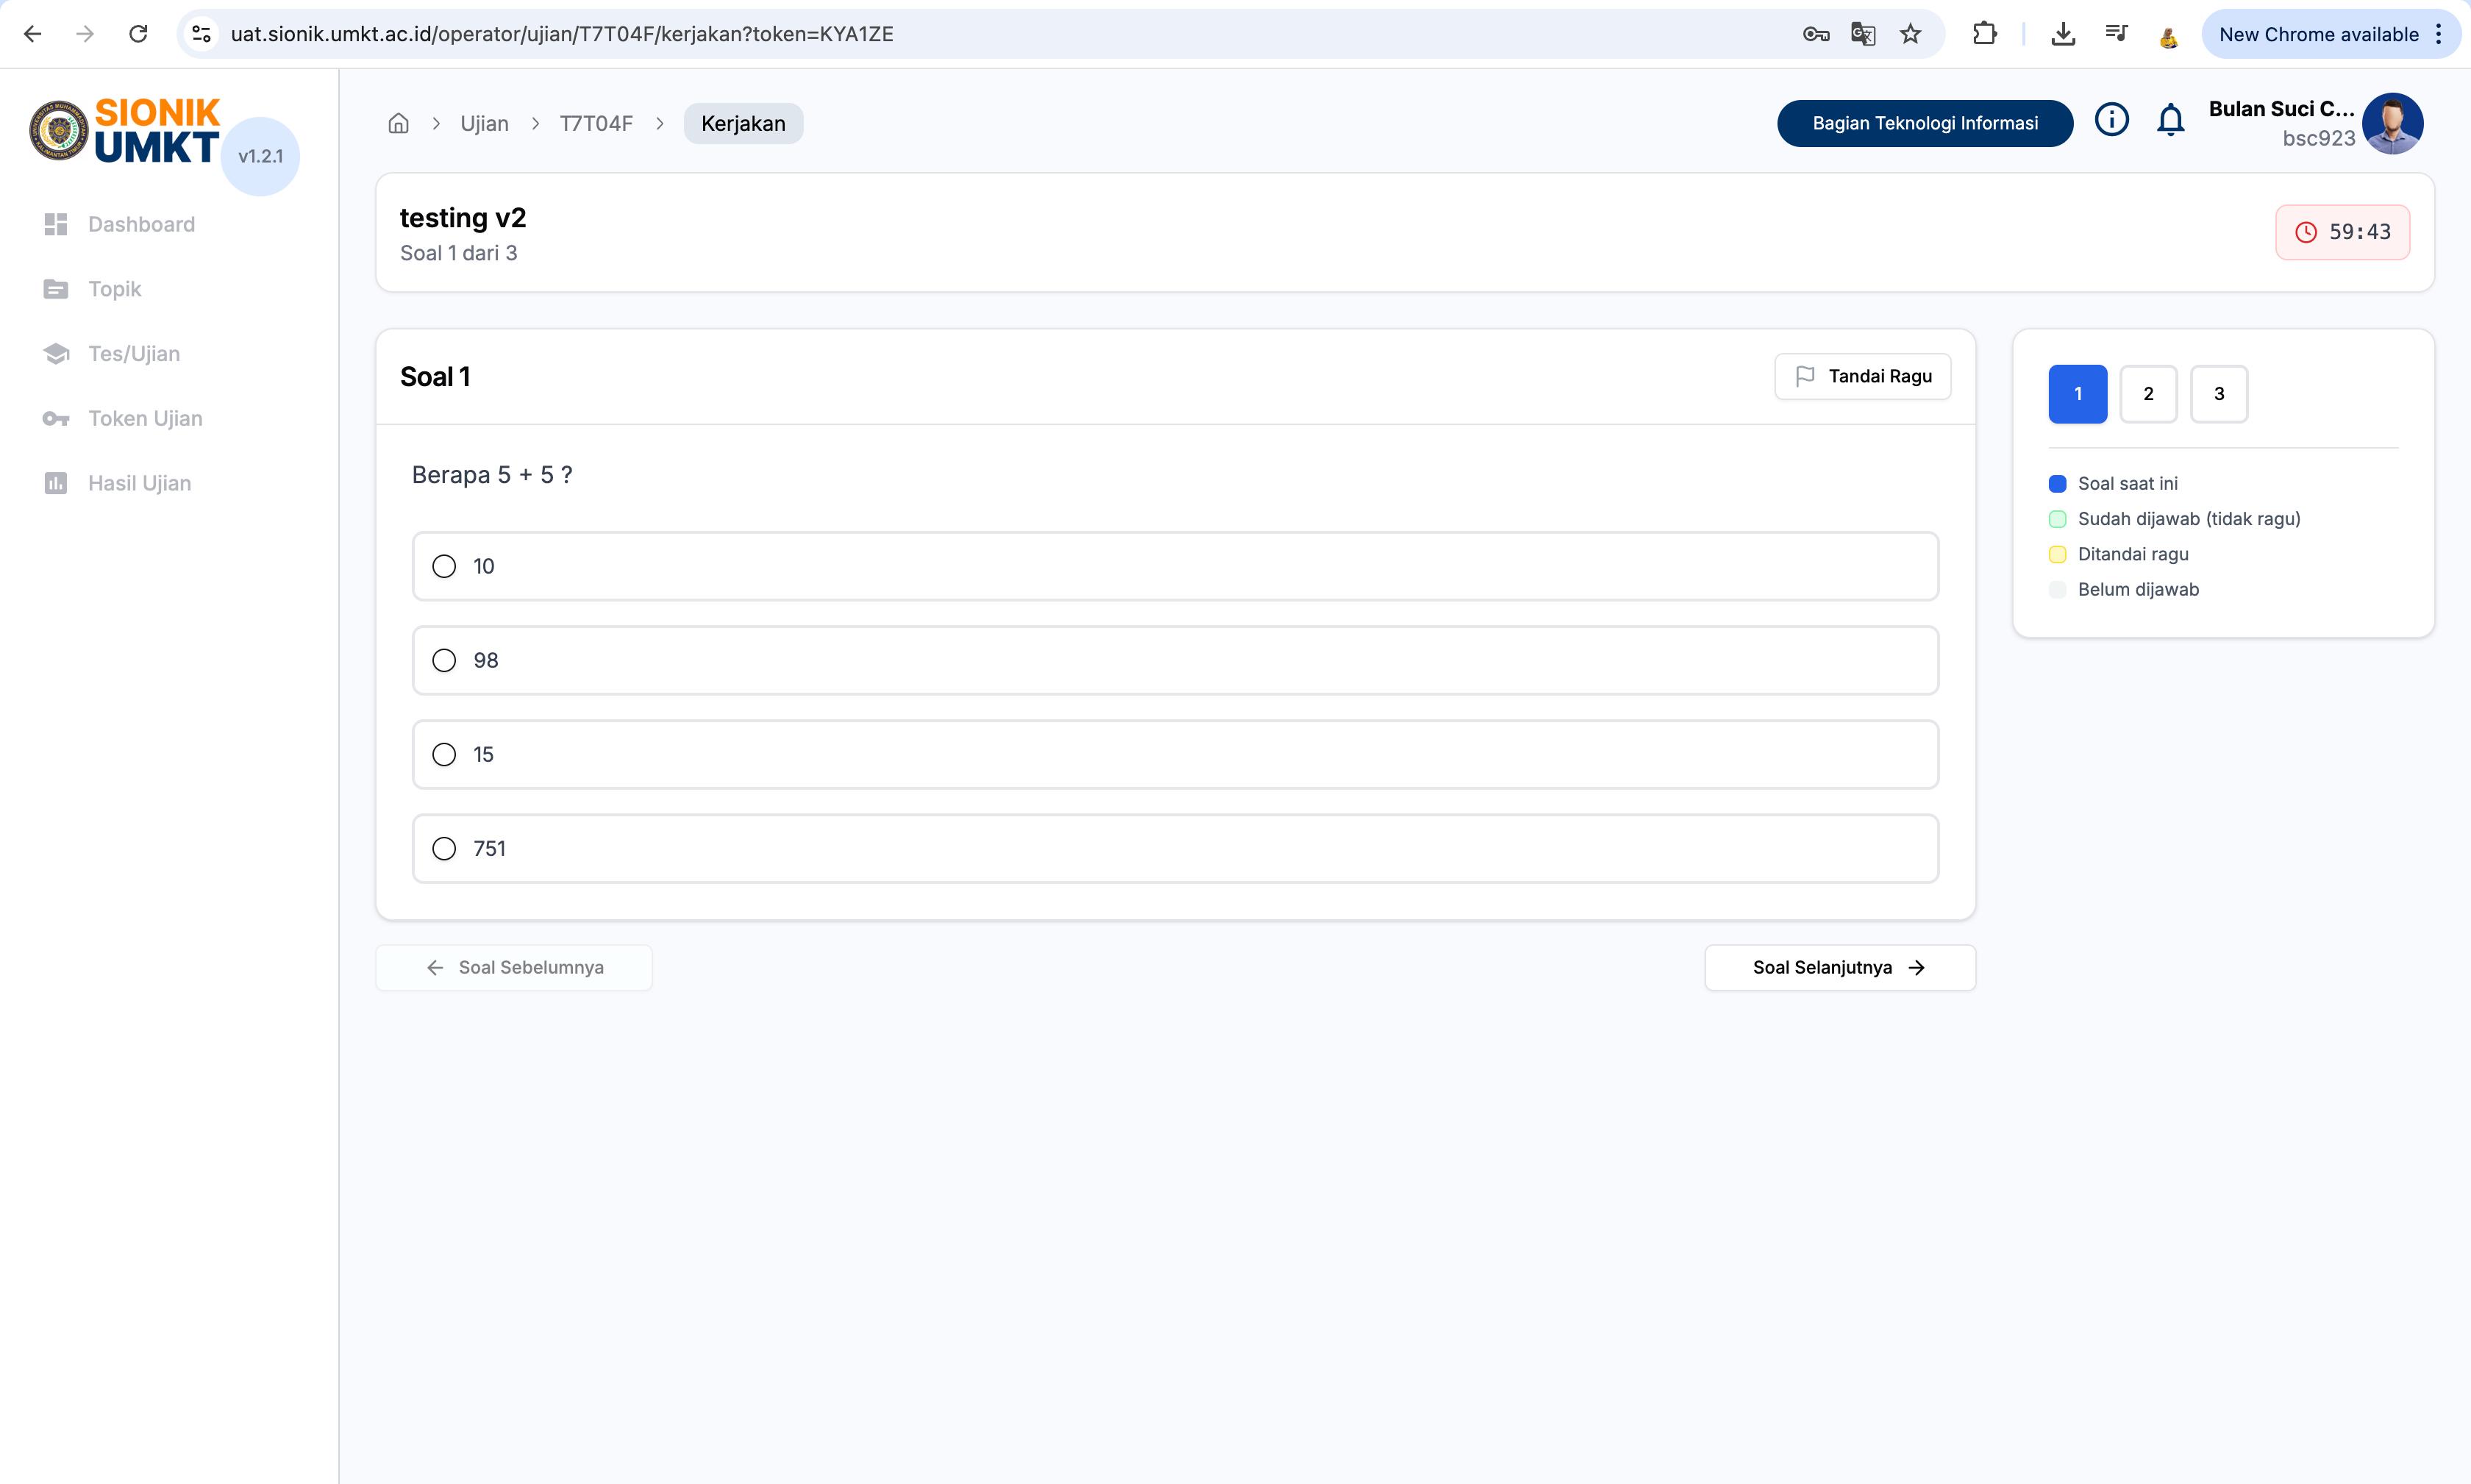Open Chrome downloads icon
This screenshot has width=2471, height=1484.
pos(2062,34)
